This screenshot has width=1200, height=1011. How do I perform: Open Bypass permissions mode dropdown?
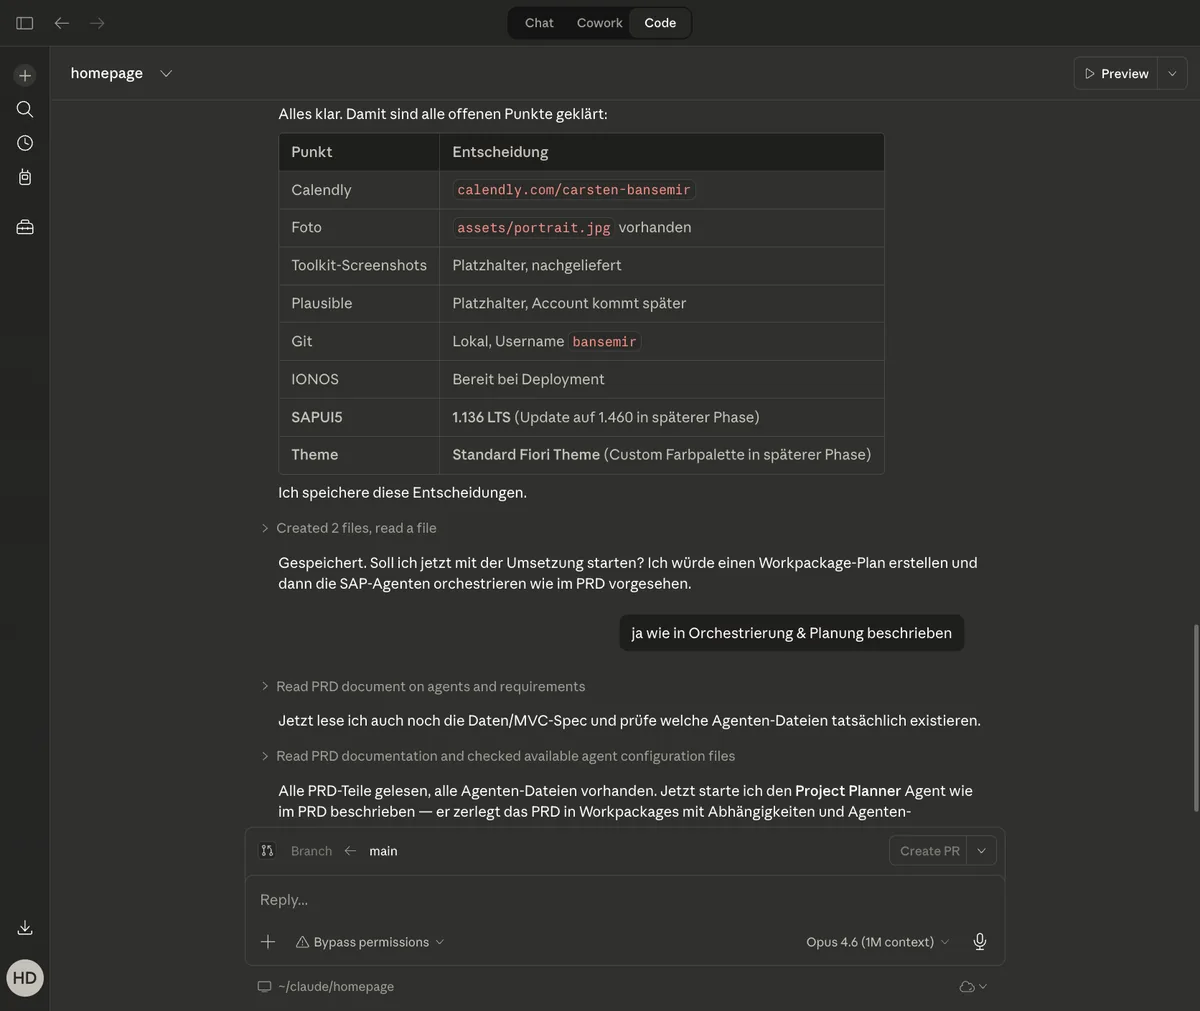click(x=370, y=942)
